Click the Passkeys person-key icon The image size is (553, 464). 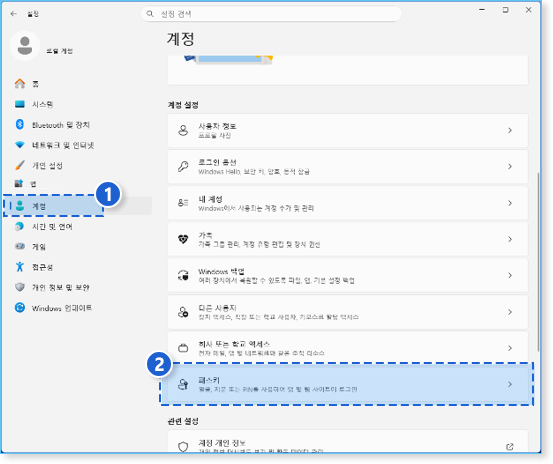coord(183,384)
